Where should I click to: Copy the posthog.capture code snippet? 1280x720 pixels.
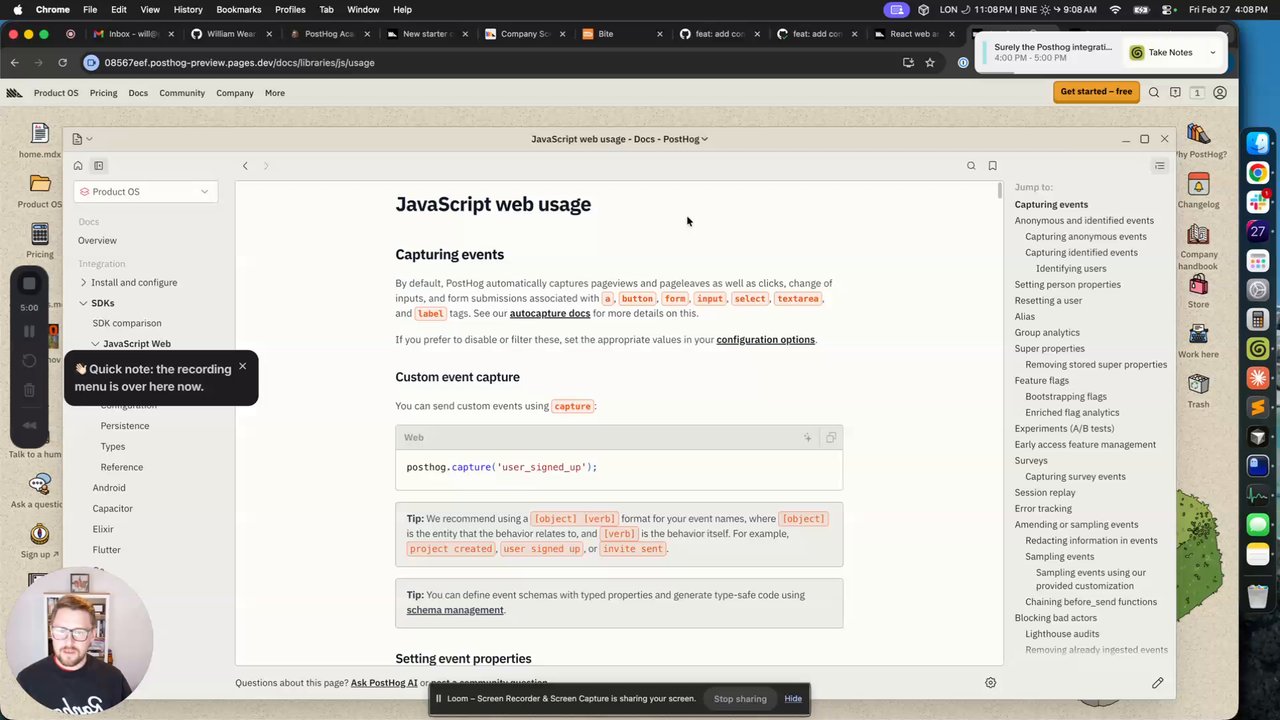coord(831,438)
